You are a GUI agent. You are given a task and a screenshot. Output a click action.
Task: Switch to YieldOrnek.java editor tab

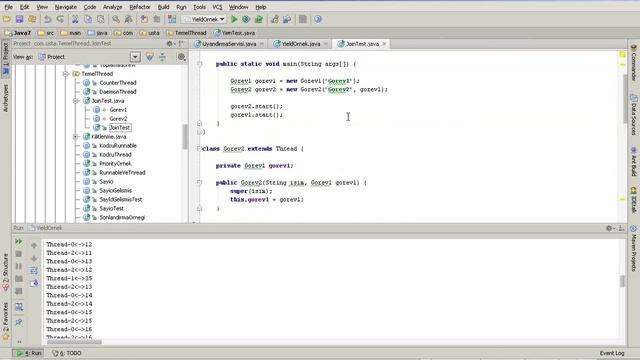300,44
